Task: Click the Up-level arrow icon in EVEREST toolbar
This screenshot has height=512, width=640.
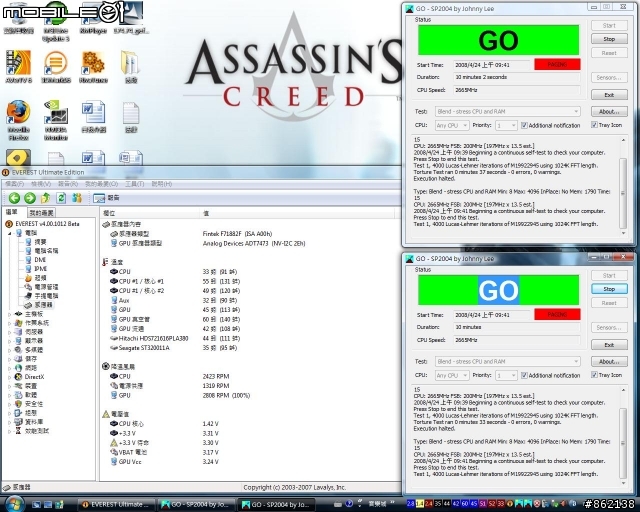Action: (x=45, y=198)
